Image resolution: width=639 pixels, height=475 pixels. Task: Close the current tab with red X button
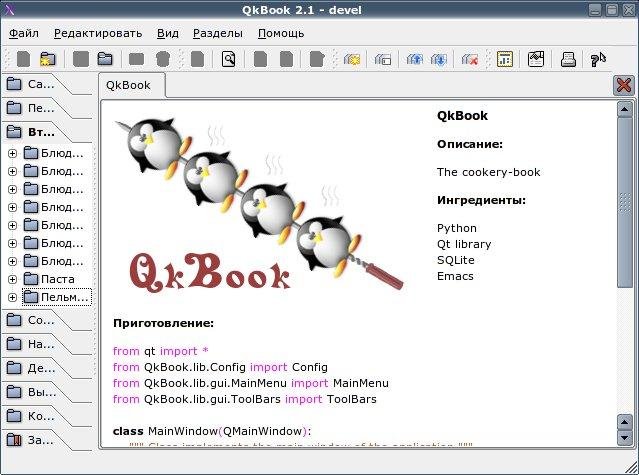click(x=624, y=86)
